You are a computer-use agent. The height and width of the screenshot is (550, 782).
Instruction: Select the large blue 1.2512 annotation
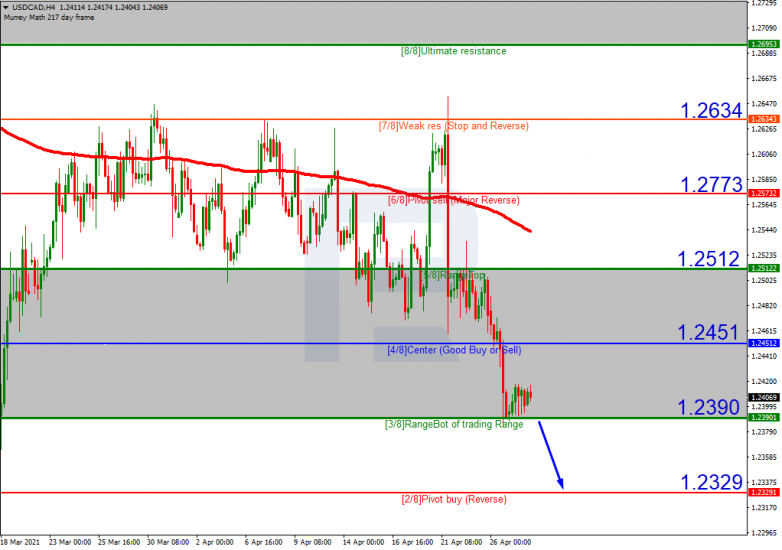click(x=708, y=259)
